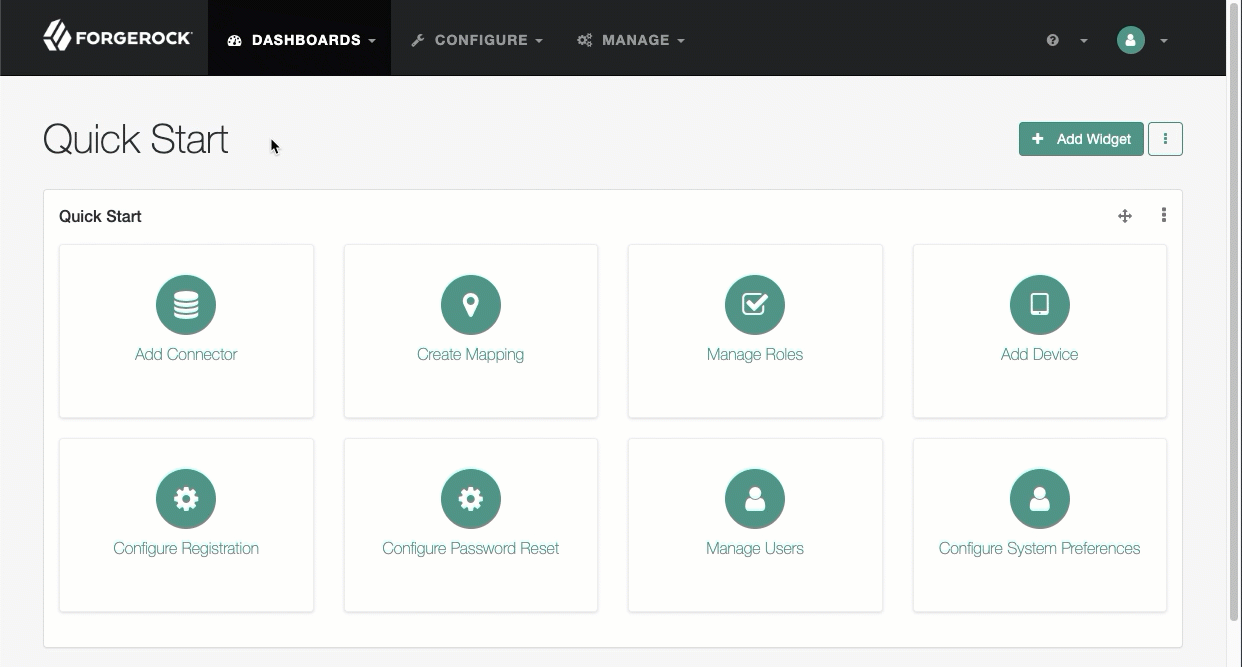1242x667 pixels.
Task: Open the help question mark menu
Action: (x=1052, y=40)
